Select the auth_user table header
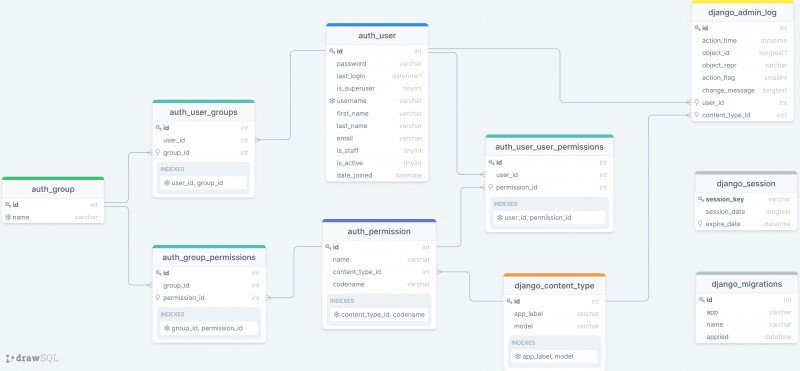This screenshot has height=371, width=800. (x=377, y=36)
